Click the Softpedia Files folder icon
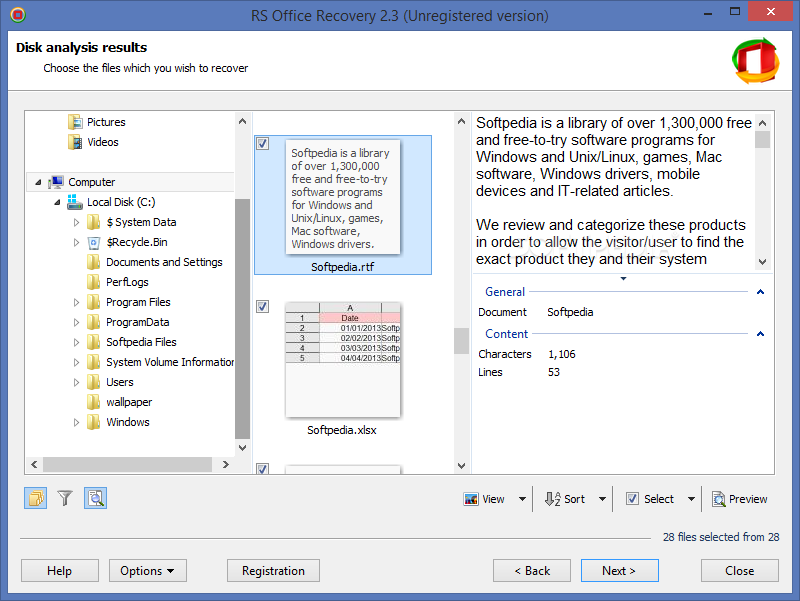This screenshot has width=800, height=601. coord(93,342)
